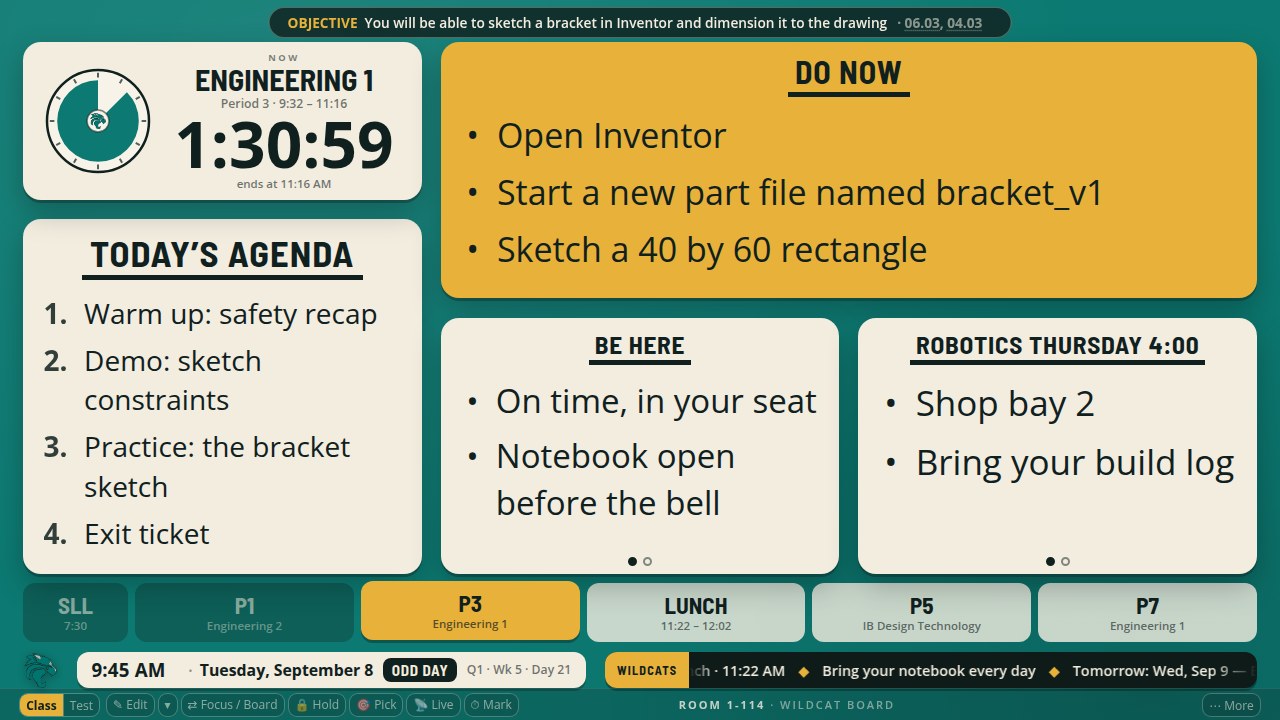The width and height of the screenshot is (1280, 720).
Task: Click the 04.03 standard link in objective
Action: 964,23
